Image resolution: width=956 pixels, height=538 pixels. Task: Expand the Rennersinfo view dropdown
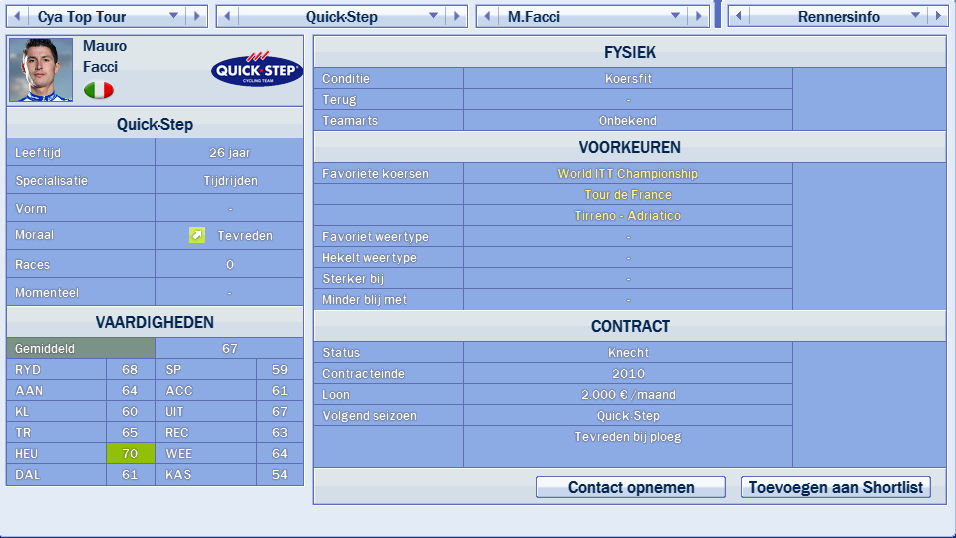(914, 17)
